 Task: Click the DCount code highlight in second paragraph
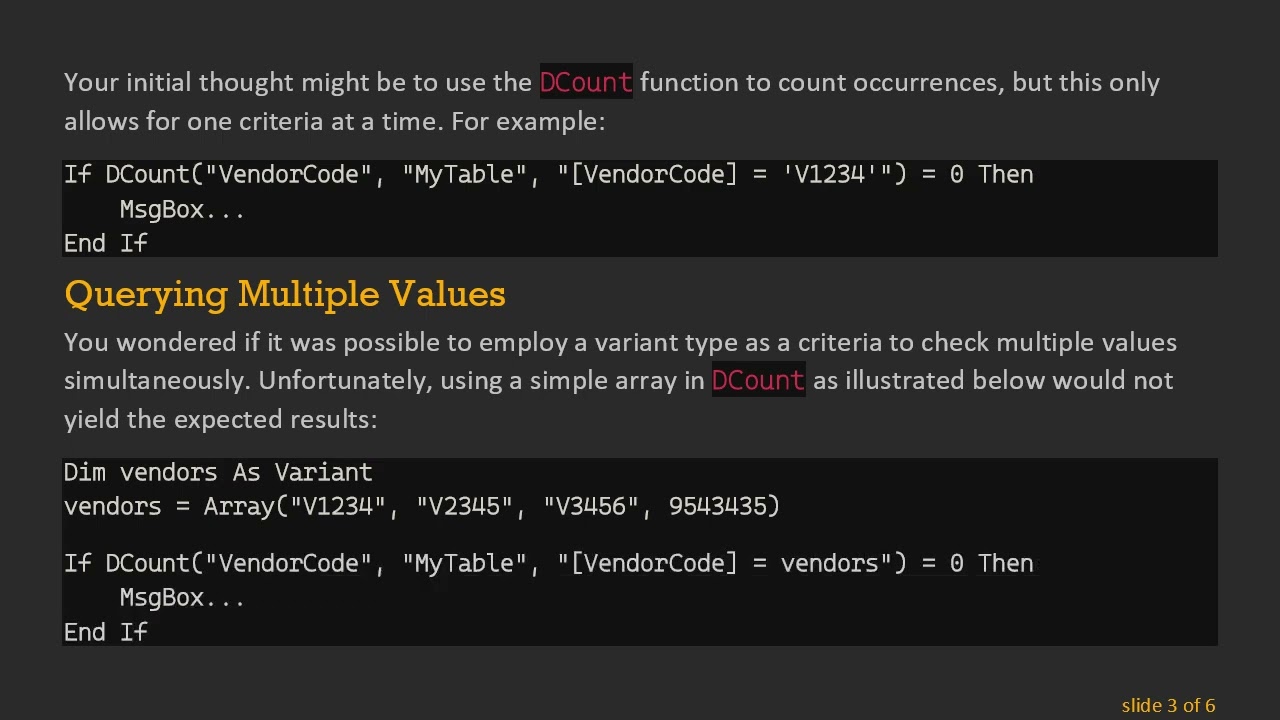click(x=758, y=380)
